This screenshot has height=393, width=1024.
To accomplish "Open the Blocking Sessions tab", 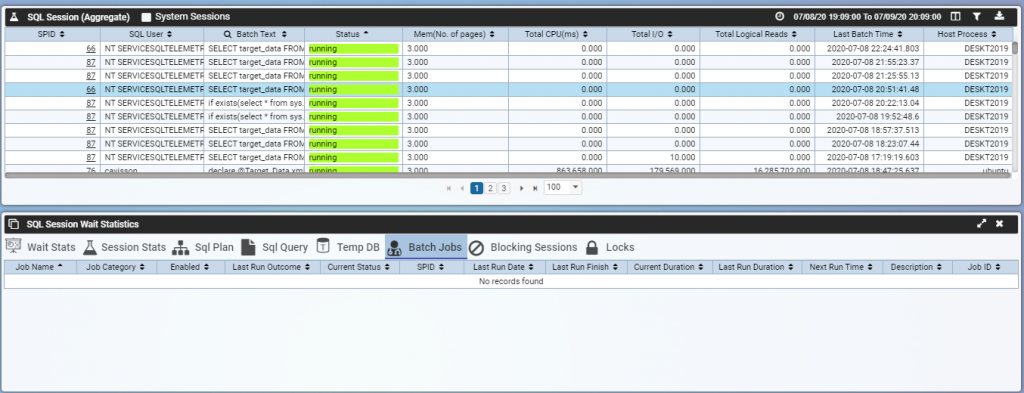I will [523, 247].
